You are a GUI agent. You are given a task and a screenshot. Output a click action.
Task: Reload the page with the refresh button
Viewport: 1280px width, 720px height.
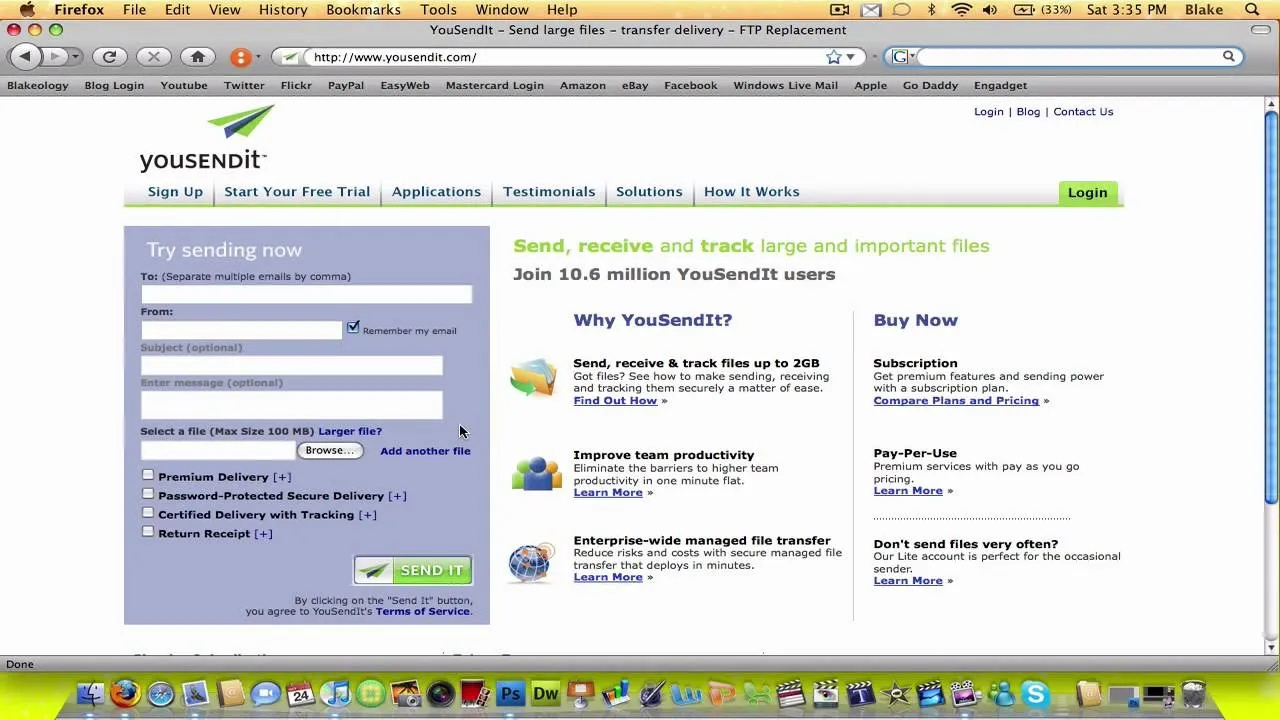[x=110, y=57]
